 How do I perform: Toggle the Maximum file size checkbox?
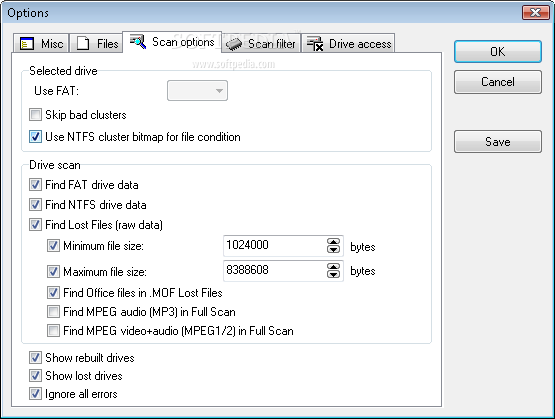[x=53, y=271]
